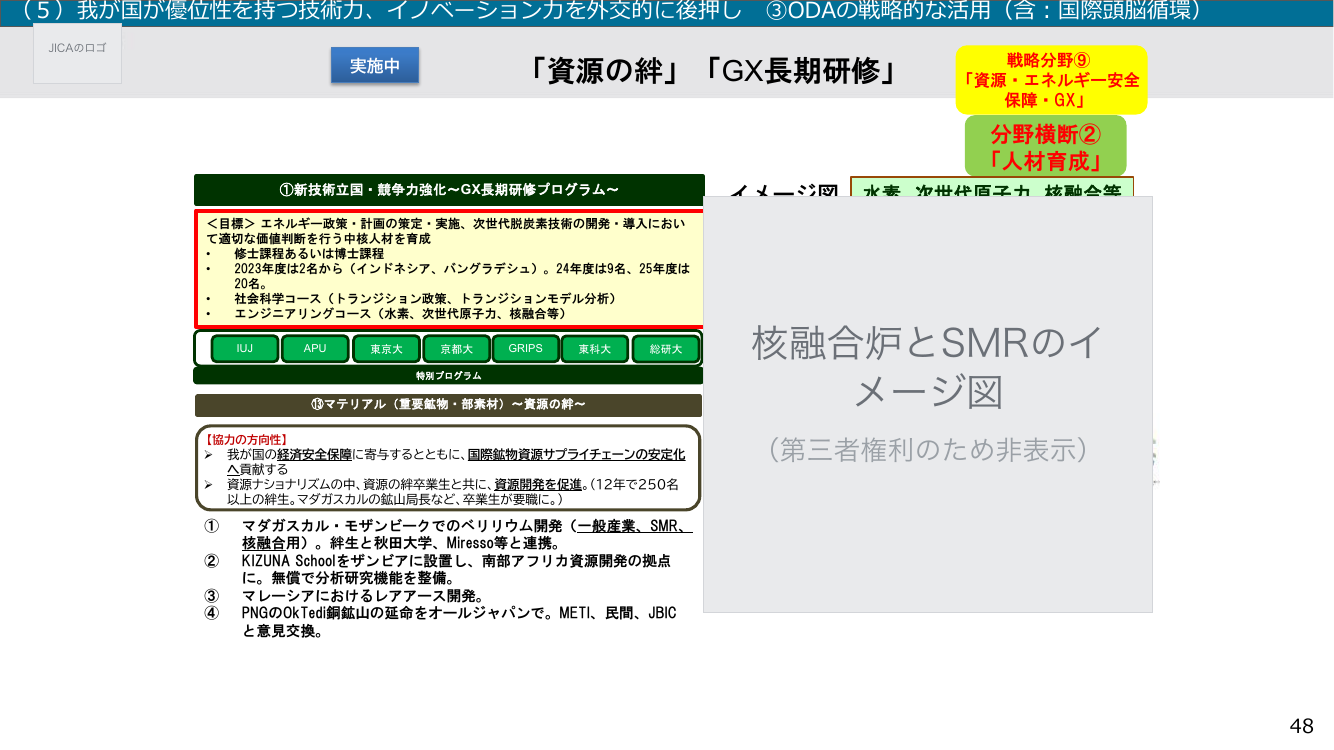Viewport: 1334px width, 750px height.
Task: Select the APU university button
Action: 315,349
